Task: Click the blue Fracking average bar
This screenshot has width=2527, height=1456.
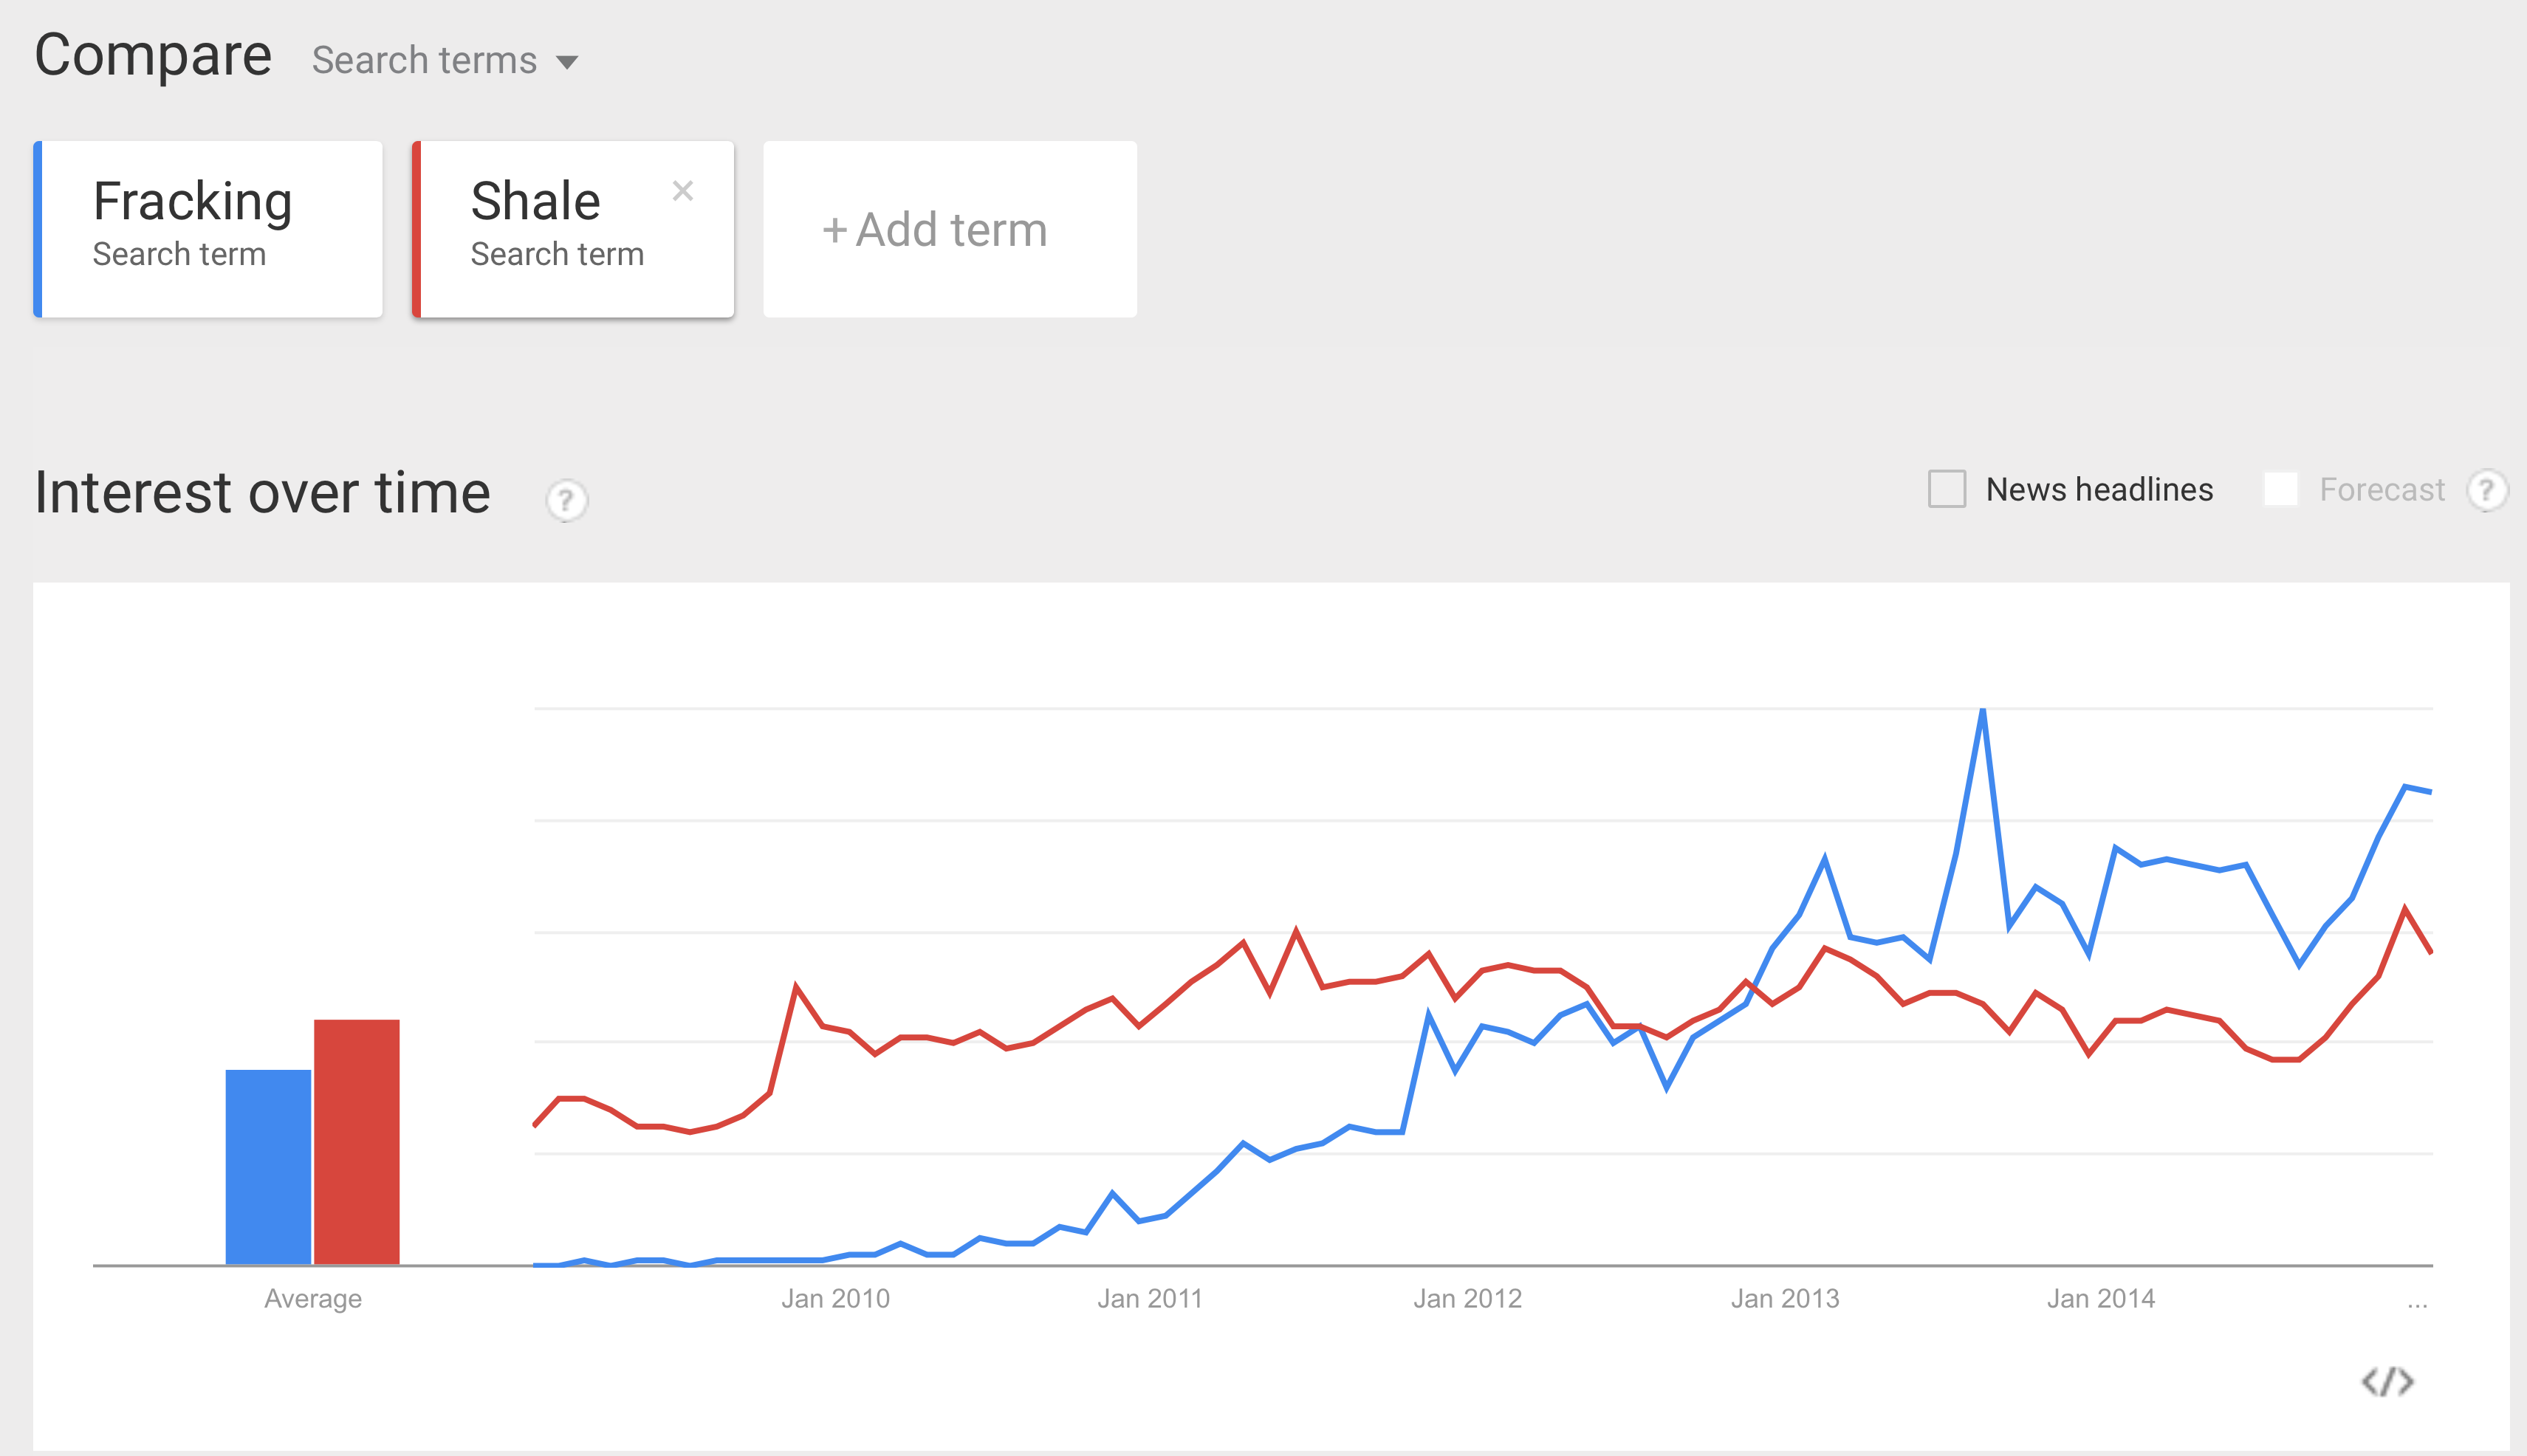Action: pos(268,1167)
